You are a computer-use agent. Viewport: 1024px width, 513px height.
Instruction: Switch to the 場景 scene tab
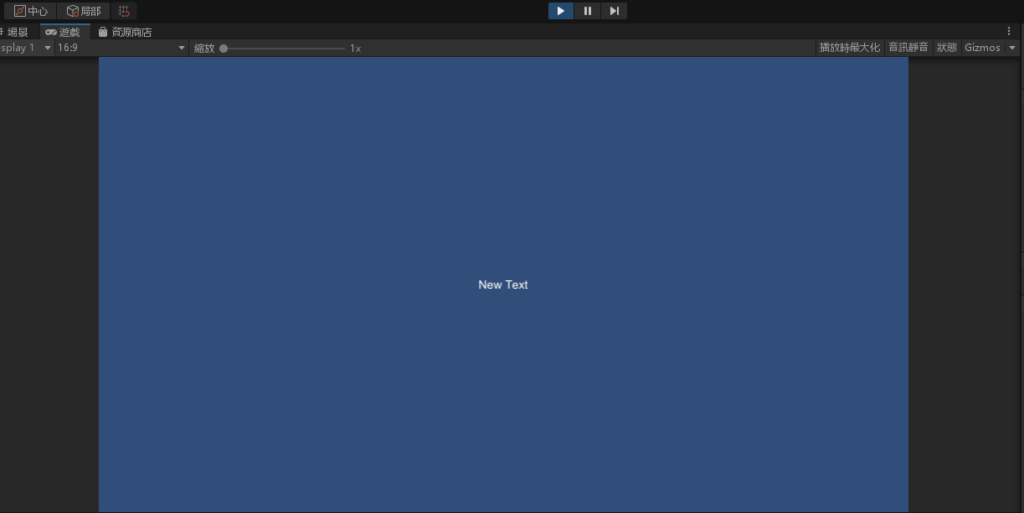[x=15, y=32]
